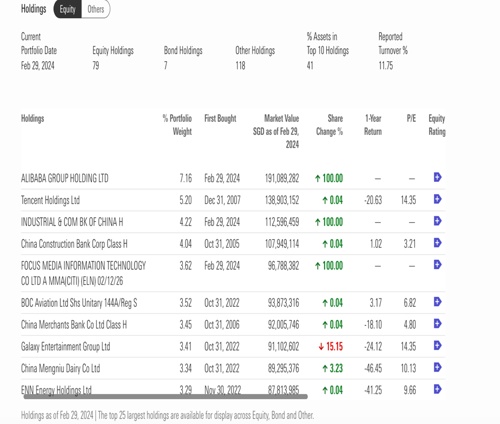This screenshot has height=424, width=500.
Task: Click Tencent 1-year return -20.63
Action: click(x=373, y=200)
